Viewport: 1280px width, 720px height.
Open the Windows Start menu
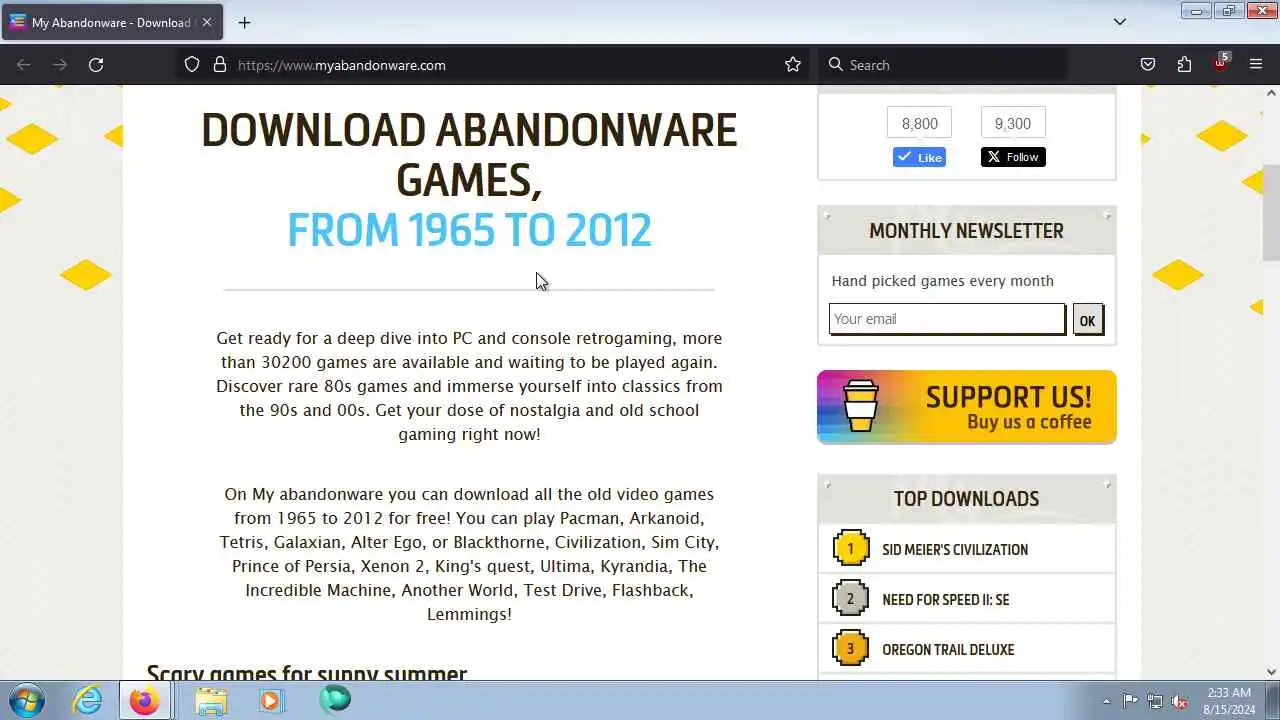click(26, 701)
